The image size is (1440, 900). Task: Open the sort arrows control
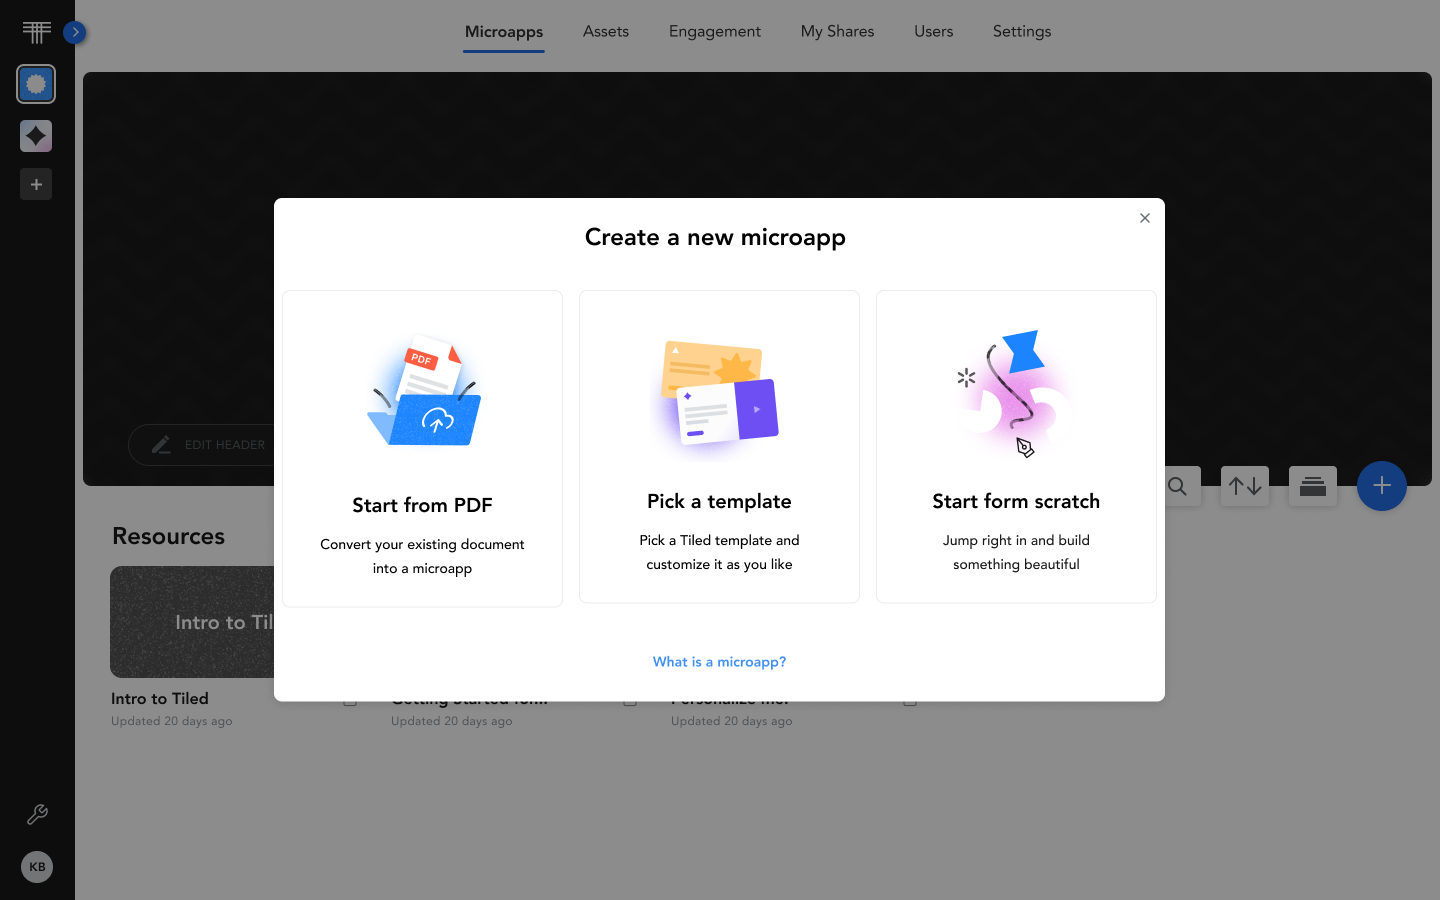click(1245, 486)
